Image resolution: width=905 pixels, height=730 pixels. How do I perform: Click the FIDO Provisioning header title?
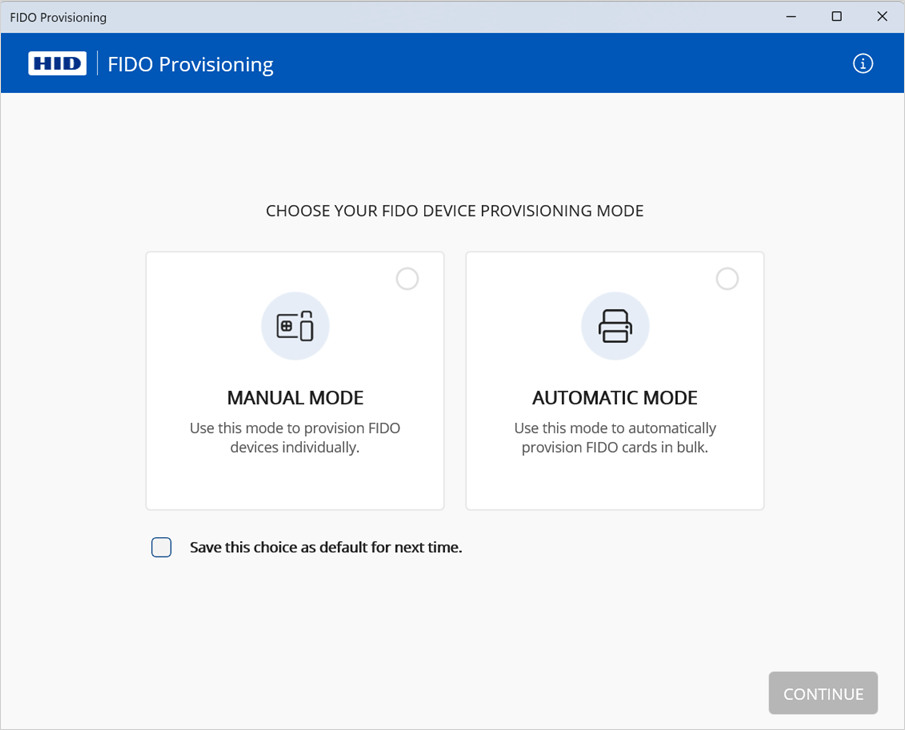190,64
